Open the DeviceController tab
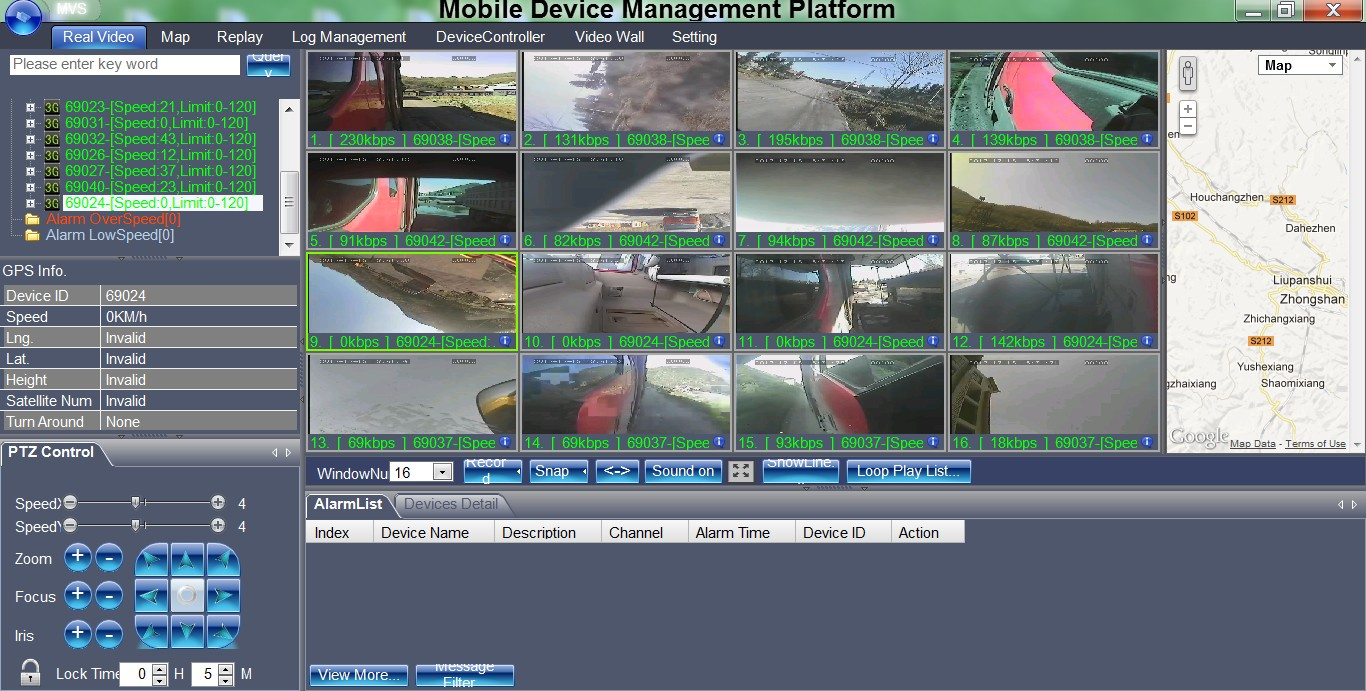Image resolution: width=1366 pixels, height=691 pixels. point(491,37)
